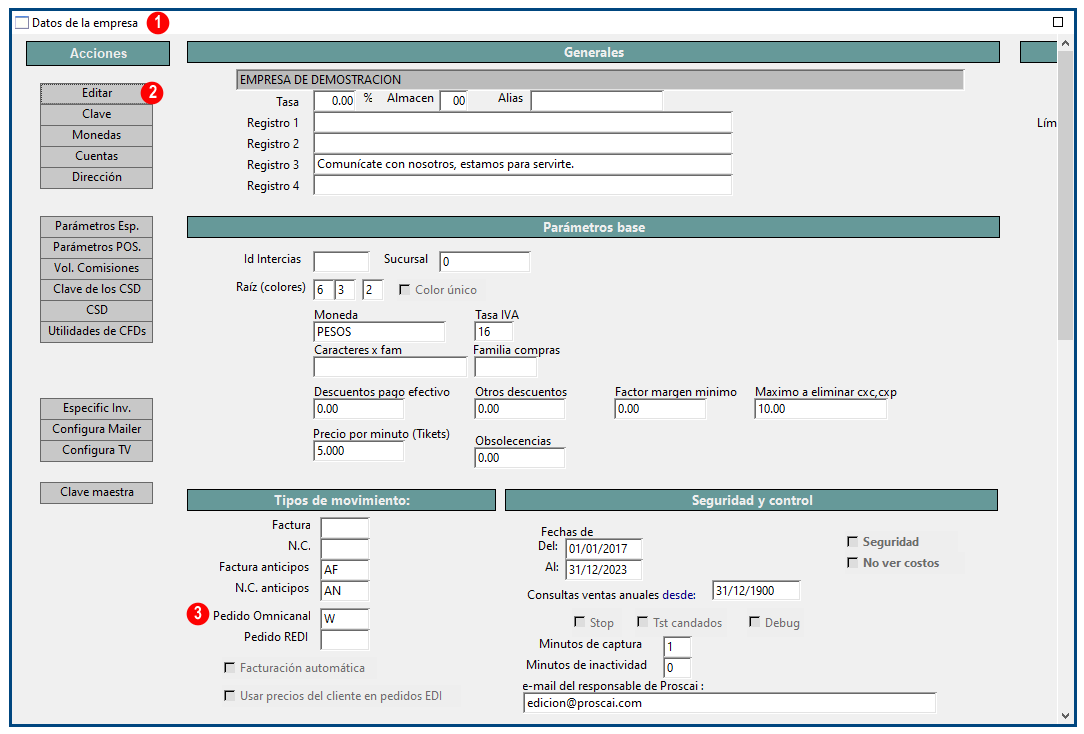The image size is (1084, 734).
Task: Focus the Alias input field
Action: tap(597, 101)
